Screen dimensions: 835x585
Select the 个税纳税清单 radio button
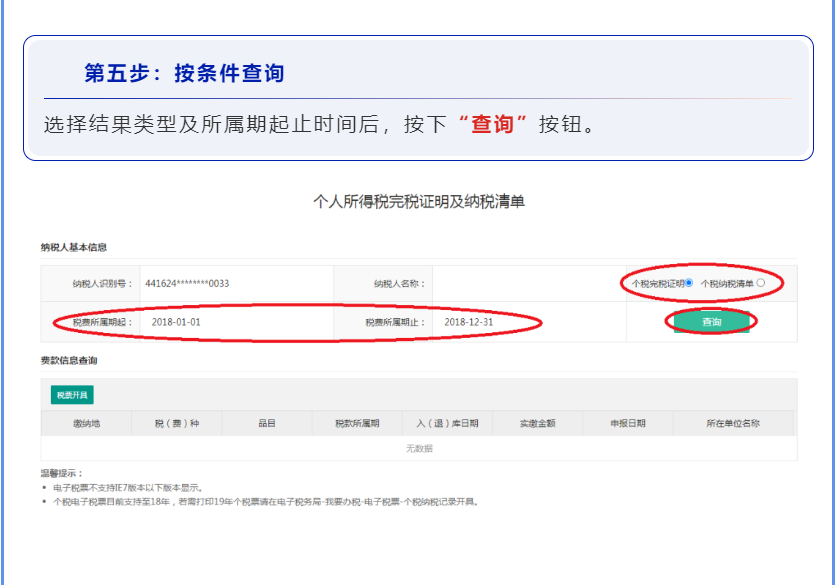(x=761, y=283)
